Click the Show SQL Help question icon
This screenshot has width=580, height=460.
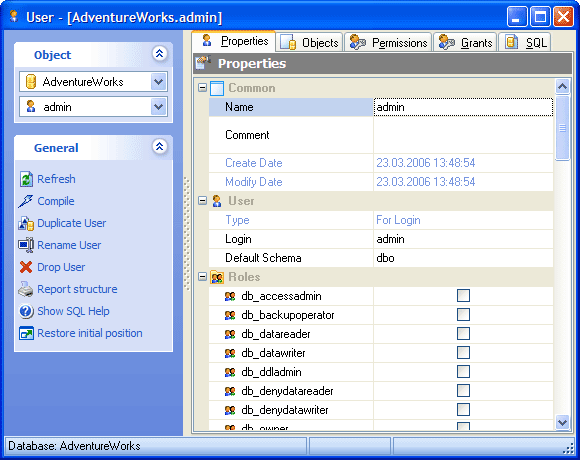click(x=26, y=311)
